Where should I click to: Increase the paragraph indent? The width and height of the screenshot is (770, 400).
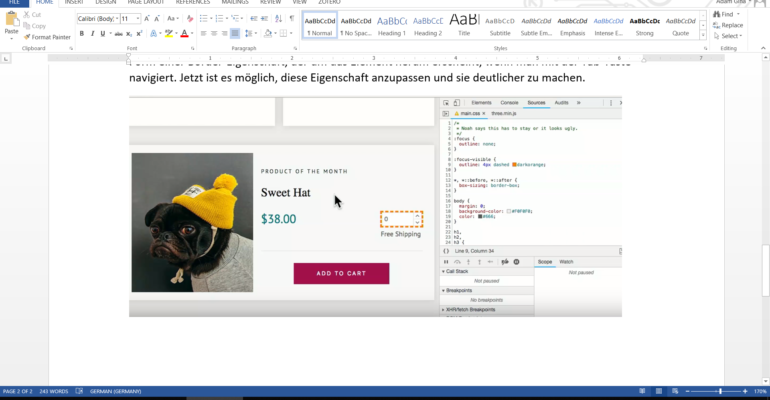click(264, 19)
